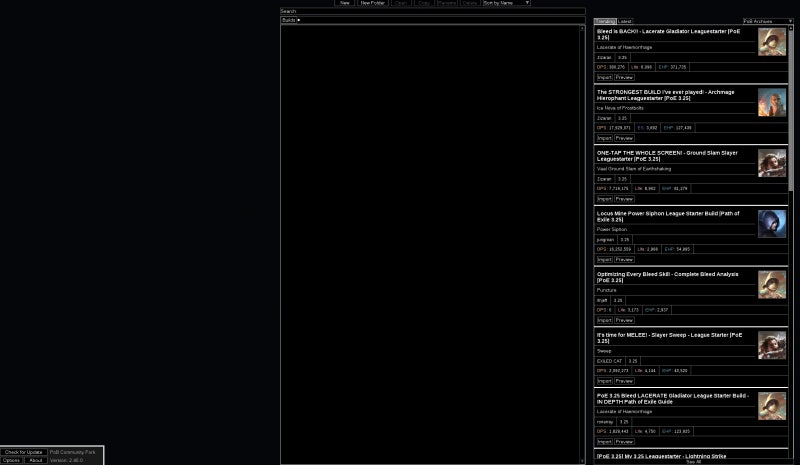Screen dimensions: 800x465
Task: Open the About button
Action: pos(36,460)
